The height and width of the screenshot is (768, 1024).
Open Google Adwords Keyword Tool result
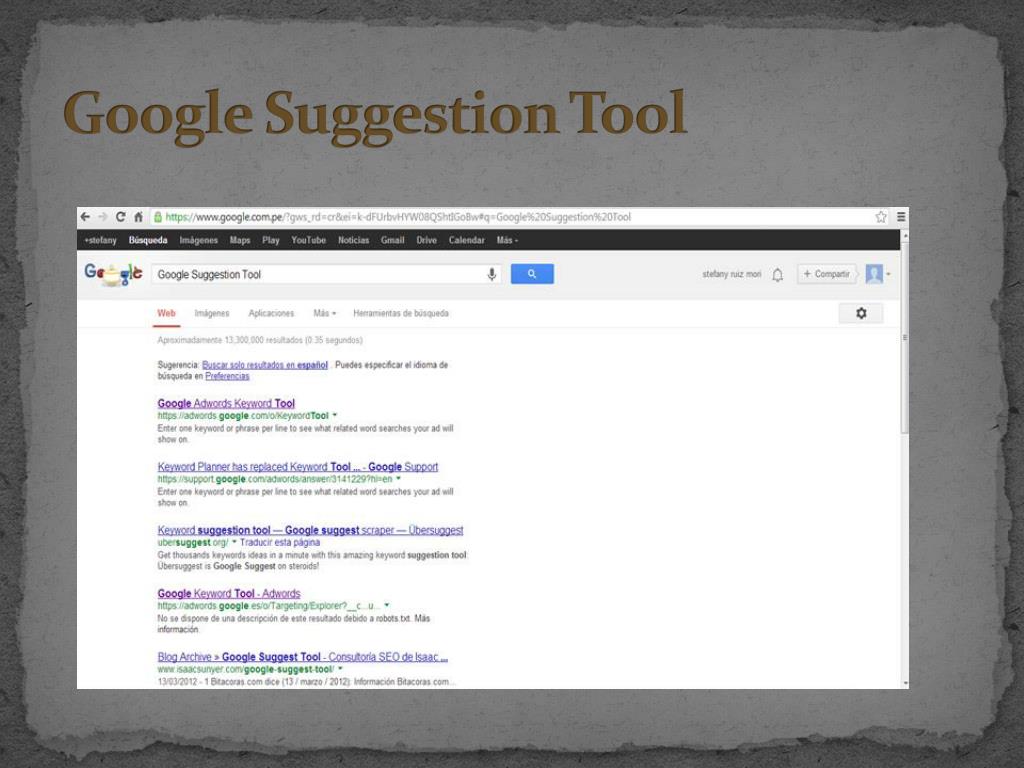[x=226, y=404]
